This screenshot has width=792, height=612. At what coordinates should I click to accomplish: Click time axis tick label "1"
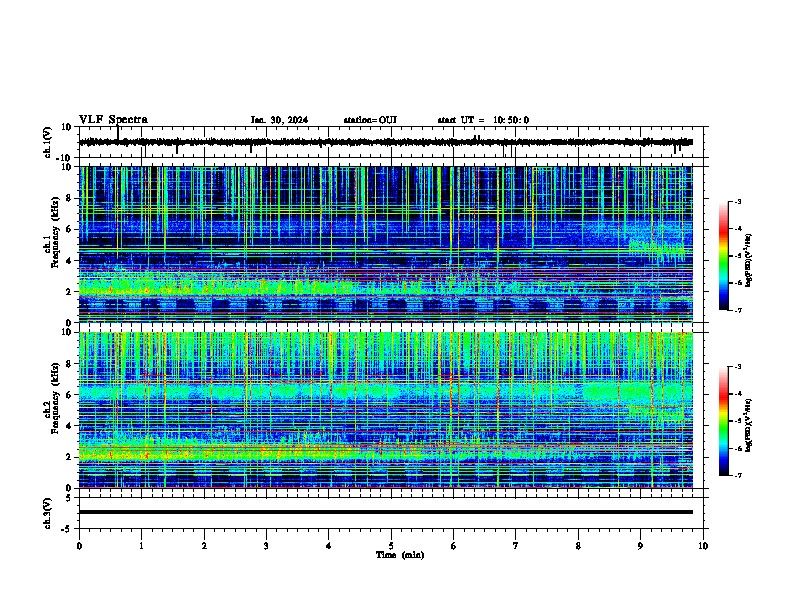pos(141,546)
